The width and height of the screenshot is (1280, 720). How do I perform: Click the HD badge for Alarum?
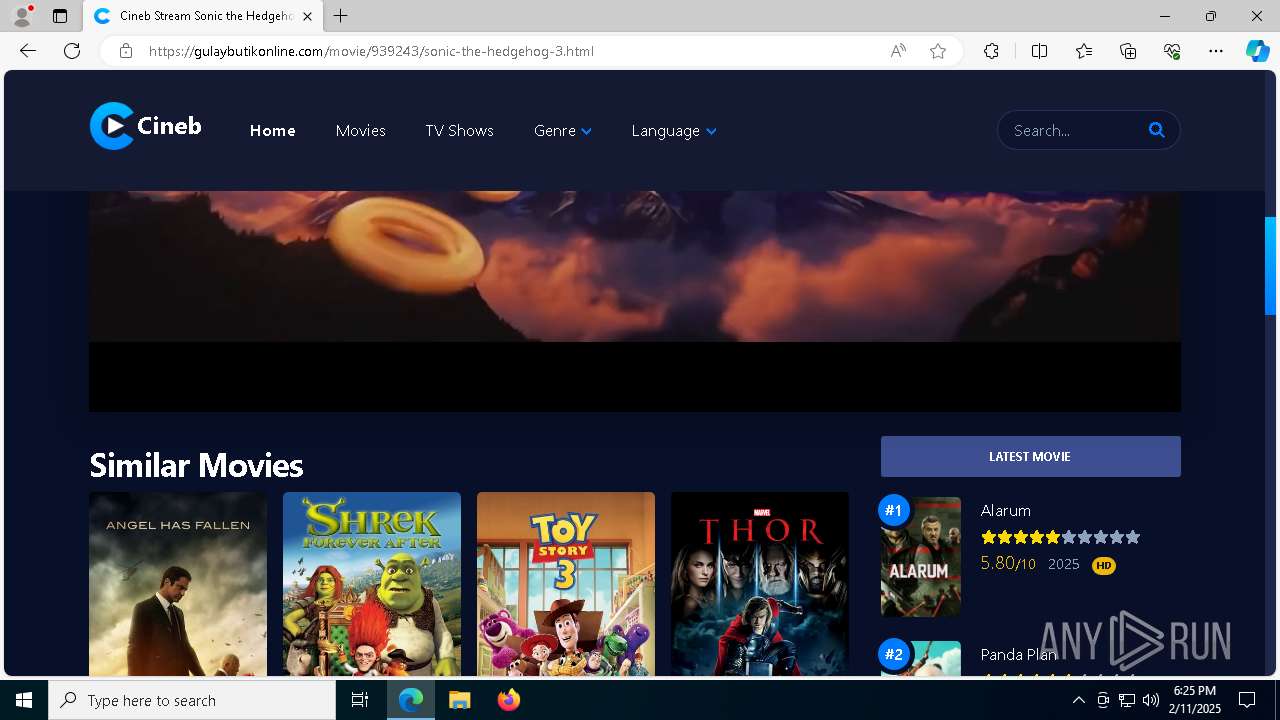coord(1104,565)
